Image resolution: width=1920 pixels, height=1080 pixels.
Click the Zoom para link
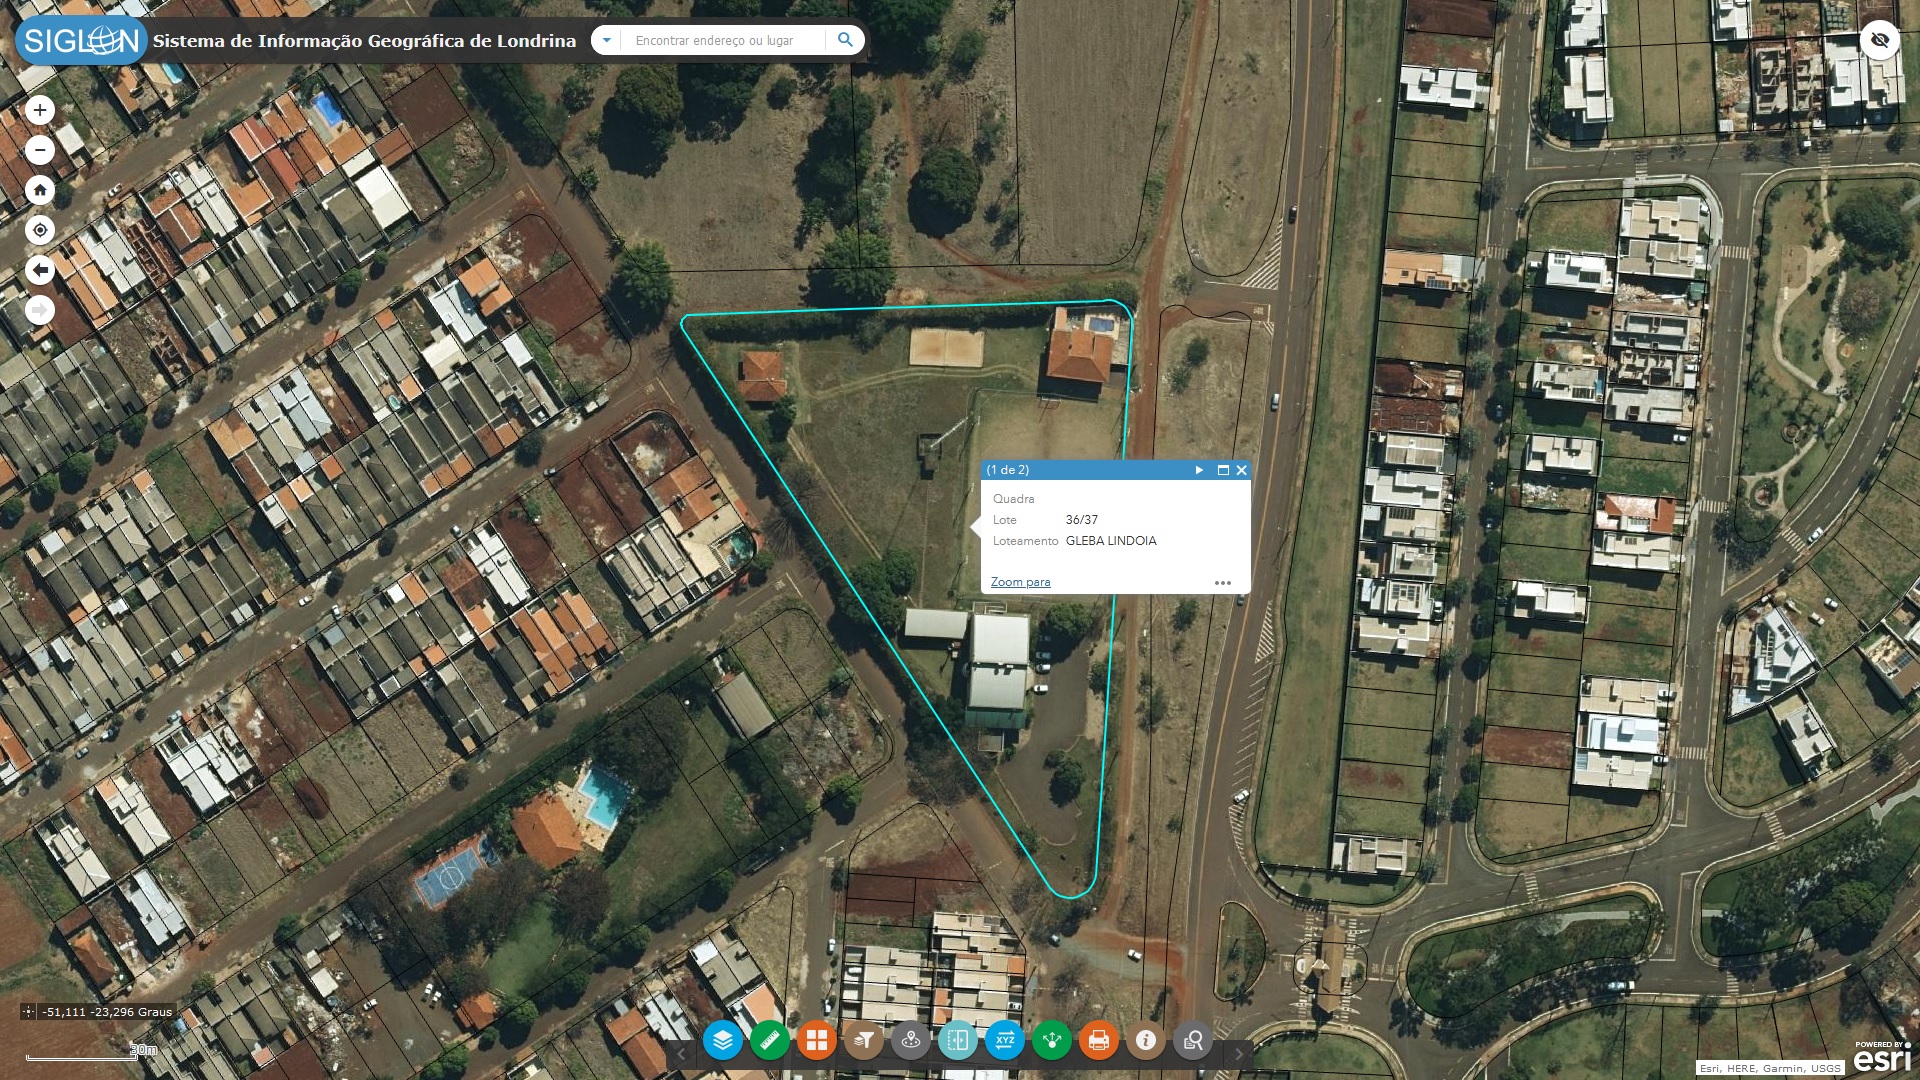[1020, 582]
